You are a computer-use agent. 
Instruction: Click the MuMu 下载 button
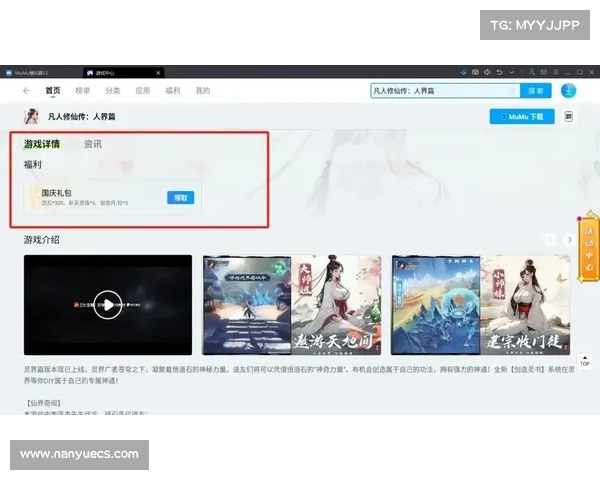522,116
